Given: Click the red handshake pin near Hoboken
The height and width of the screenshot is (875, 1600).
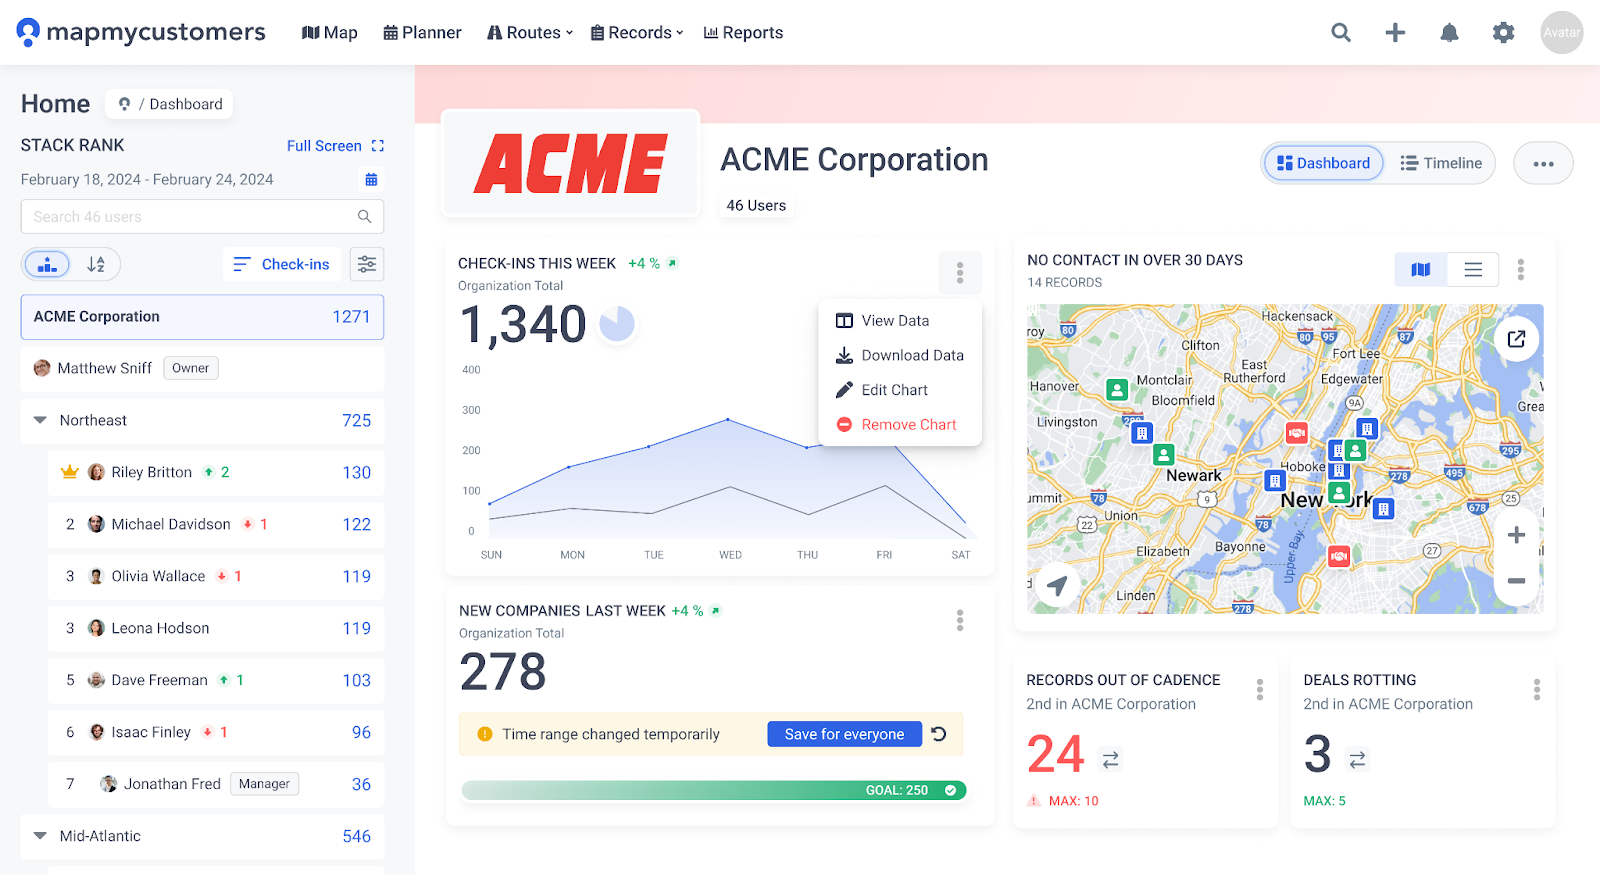Looking at the screenshot, I should pos(1297,433).
